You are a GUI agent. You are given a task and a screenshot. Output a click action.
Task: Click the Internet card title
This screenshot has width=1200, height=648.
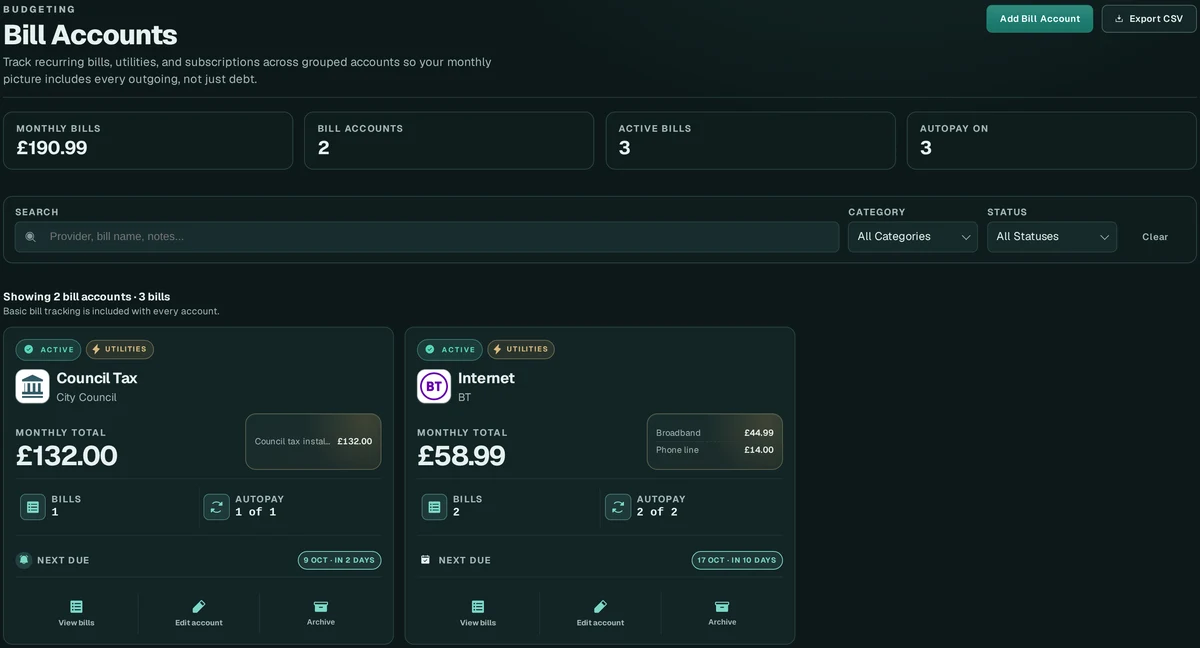pyautogui.click(x=486, y=378)
